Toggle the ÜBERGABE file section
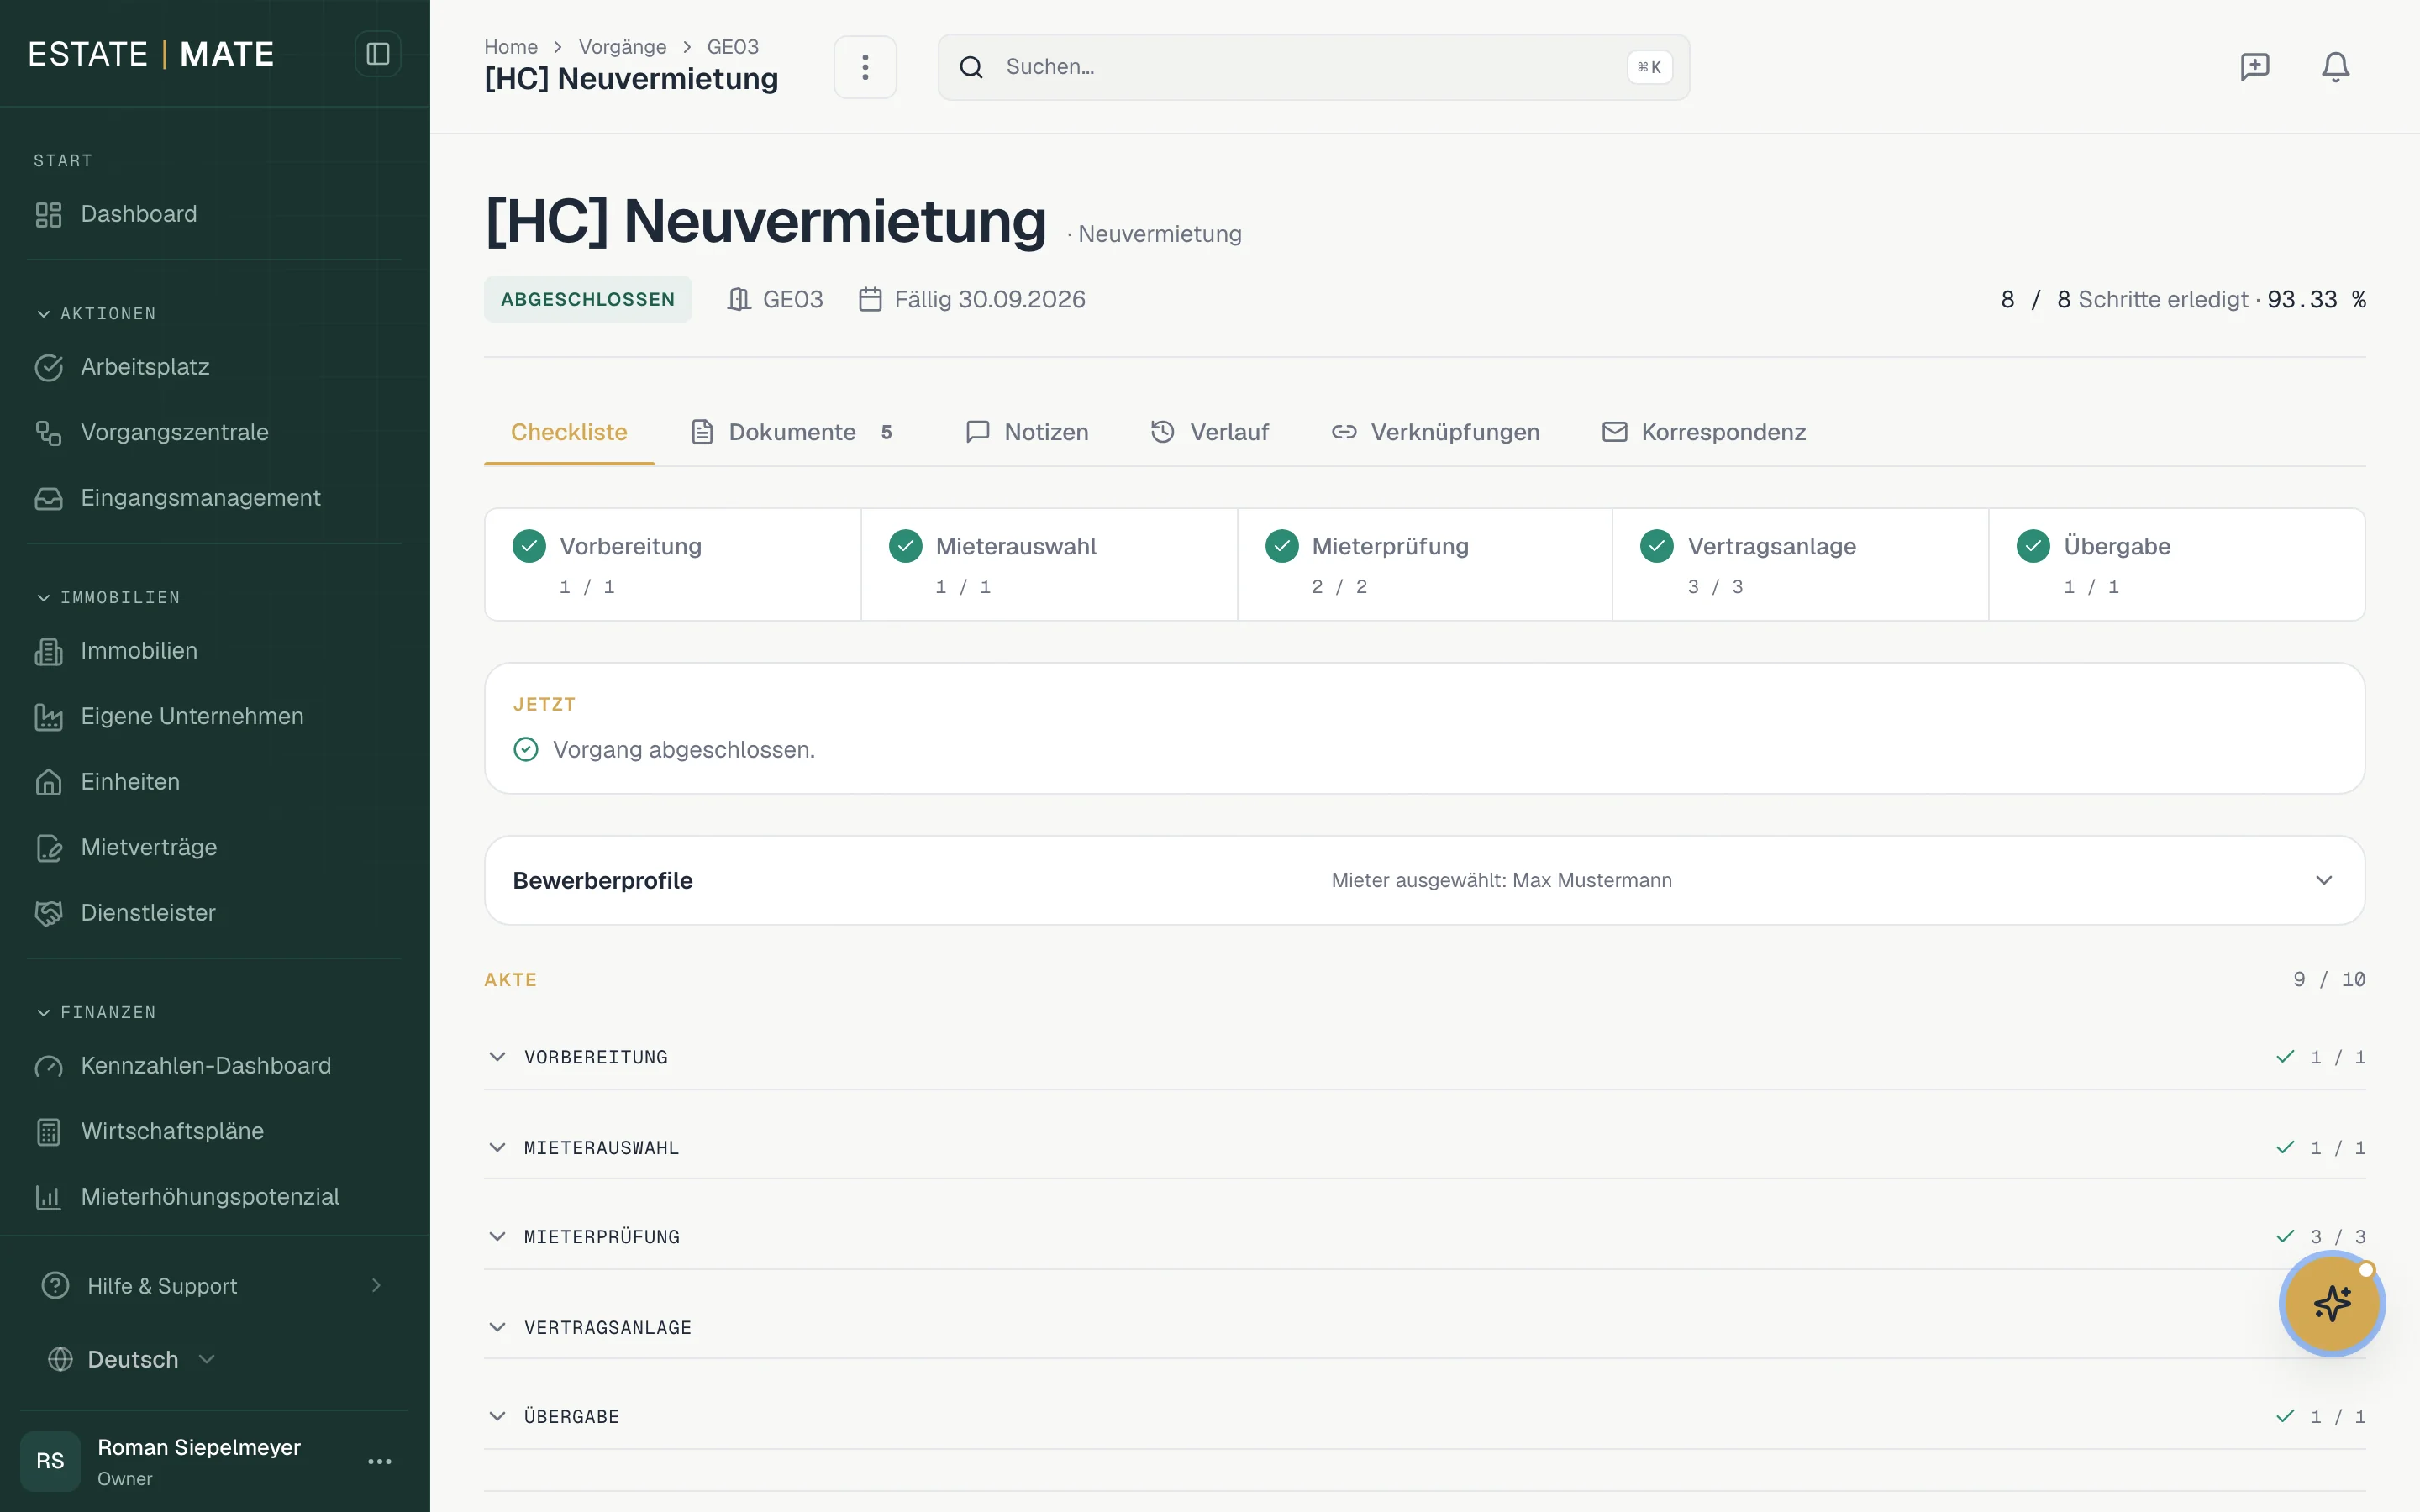 (x=1425, y=1417)
